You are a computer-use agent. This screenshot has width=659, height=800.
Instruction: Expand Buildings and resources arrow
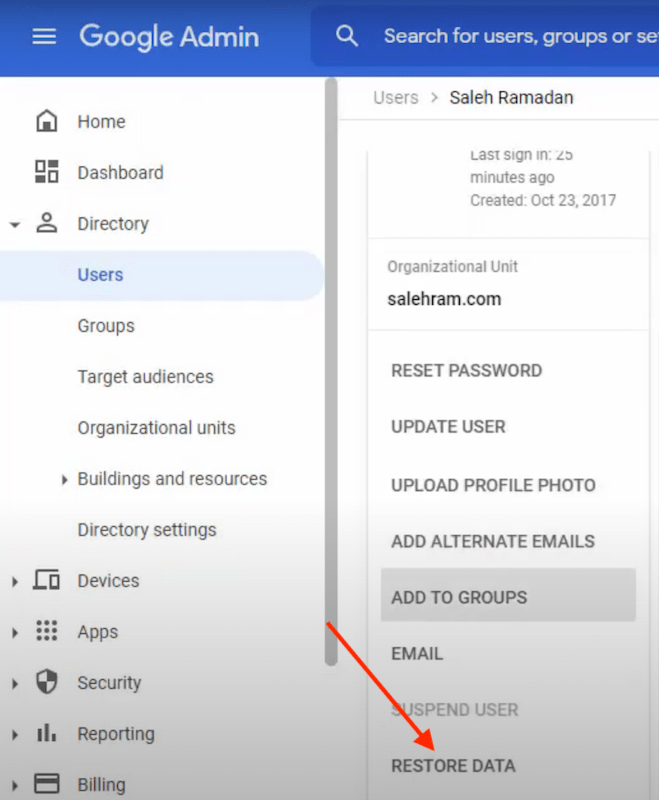tap(65, 480)
